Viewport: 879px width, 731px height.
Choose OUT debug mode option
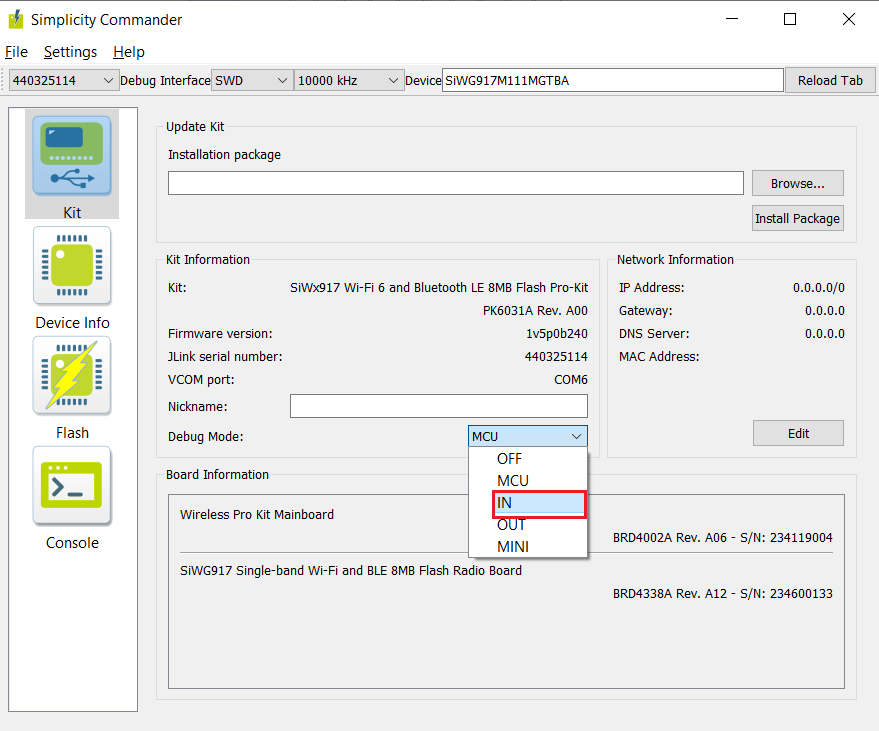coord(528,525)
